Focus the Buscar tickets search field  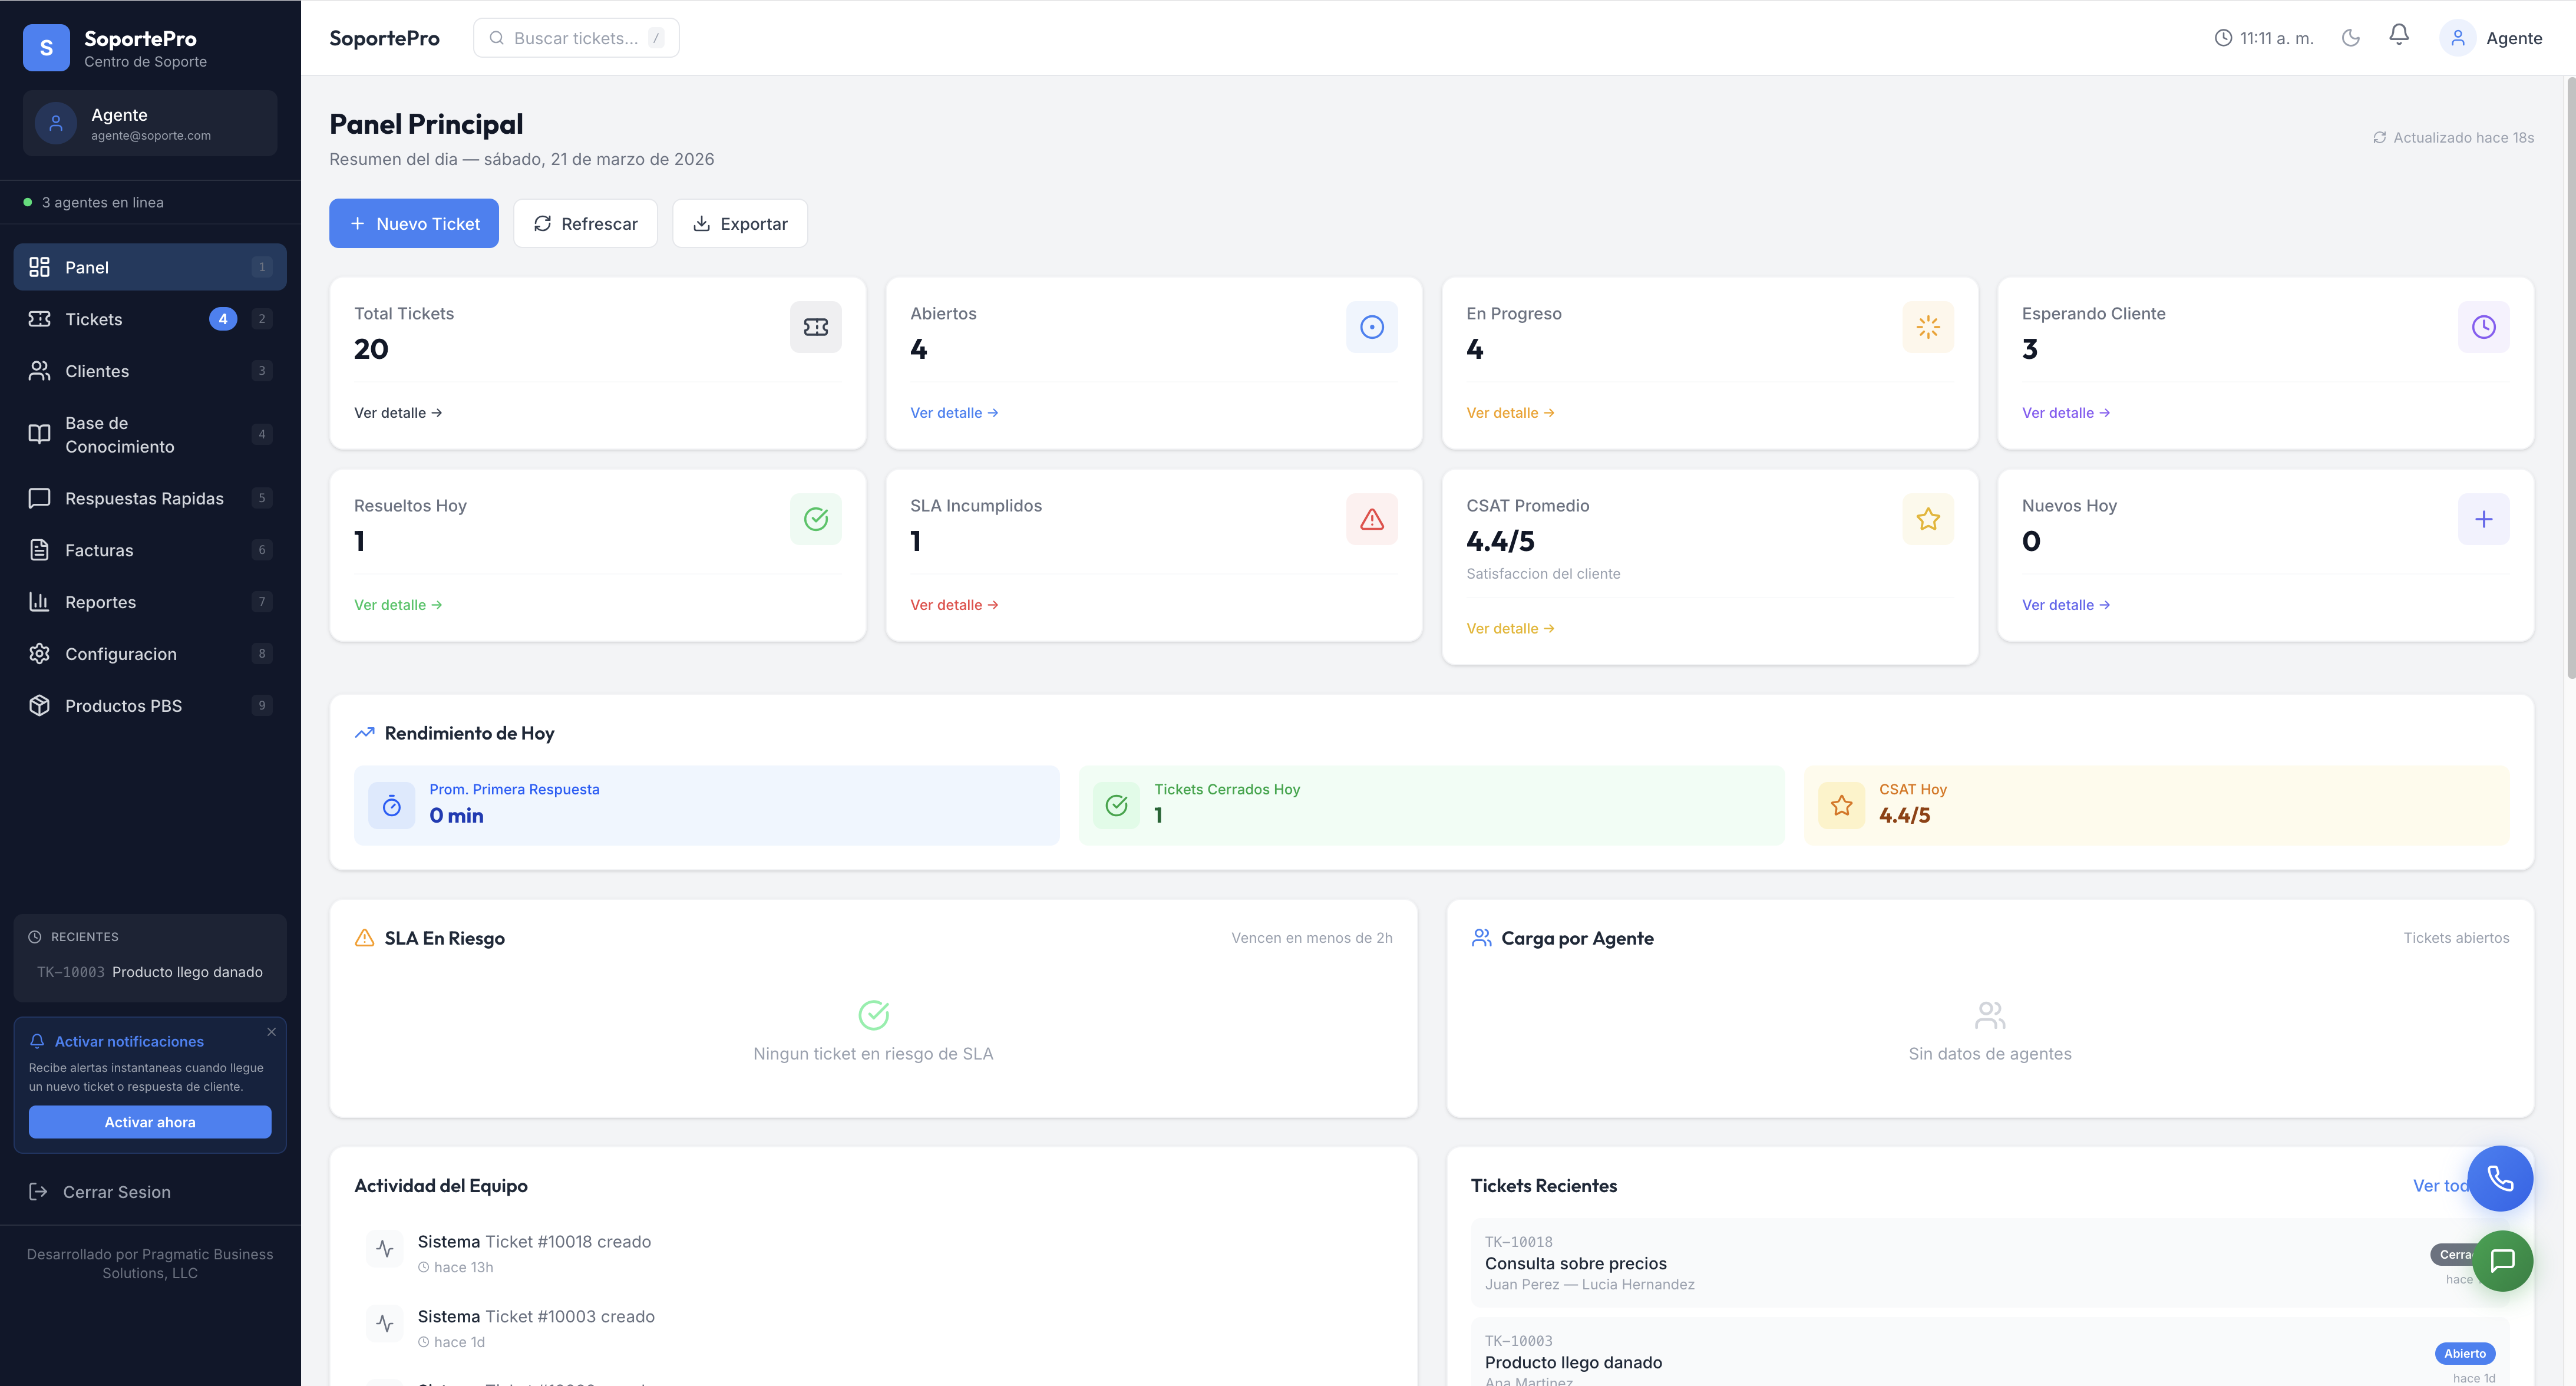pos(576,38)
